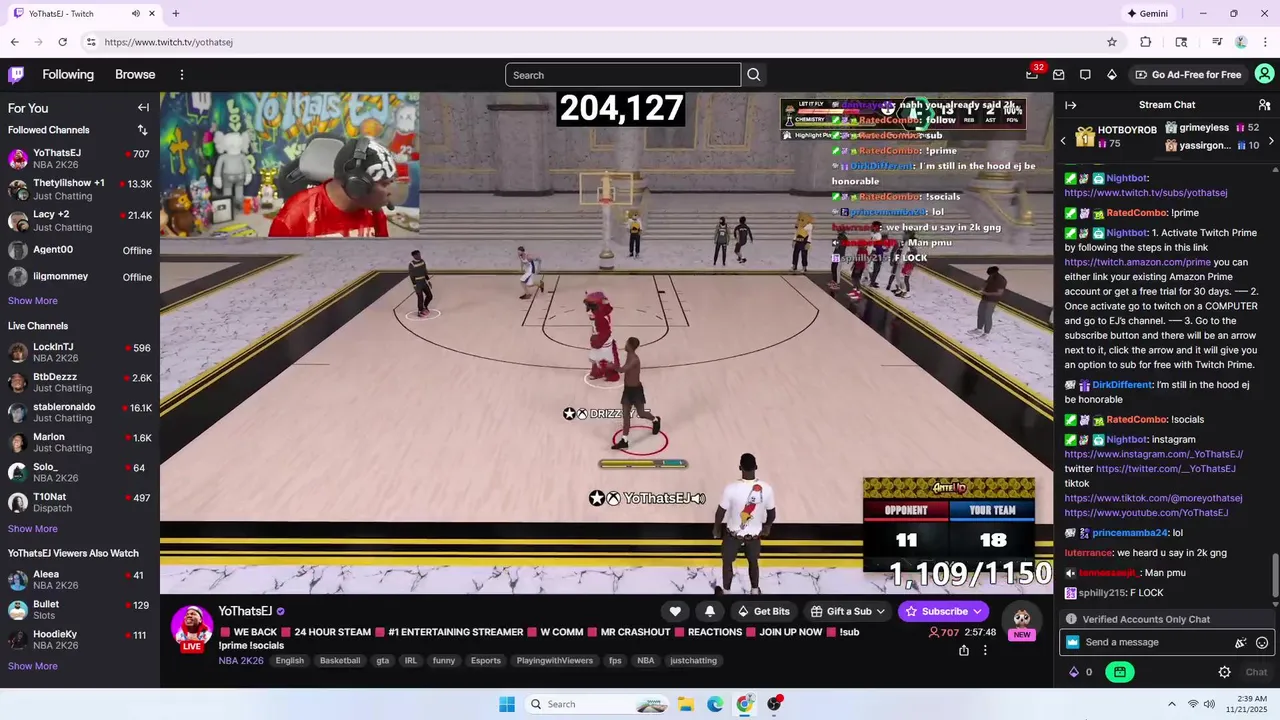Open the tiktok.com/@moreyothatsej link
Image resolution: width=1280 pixels, height=720 pixels.
pos(1154,498)
